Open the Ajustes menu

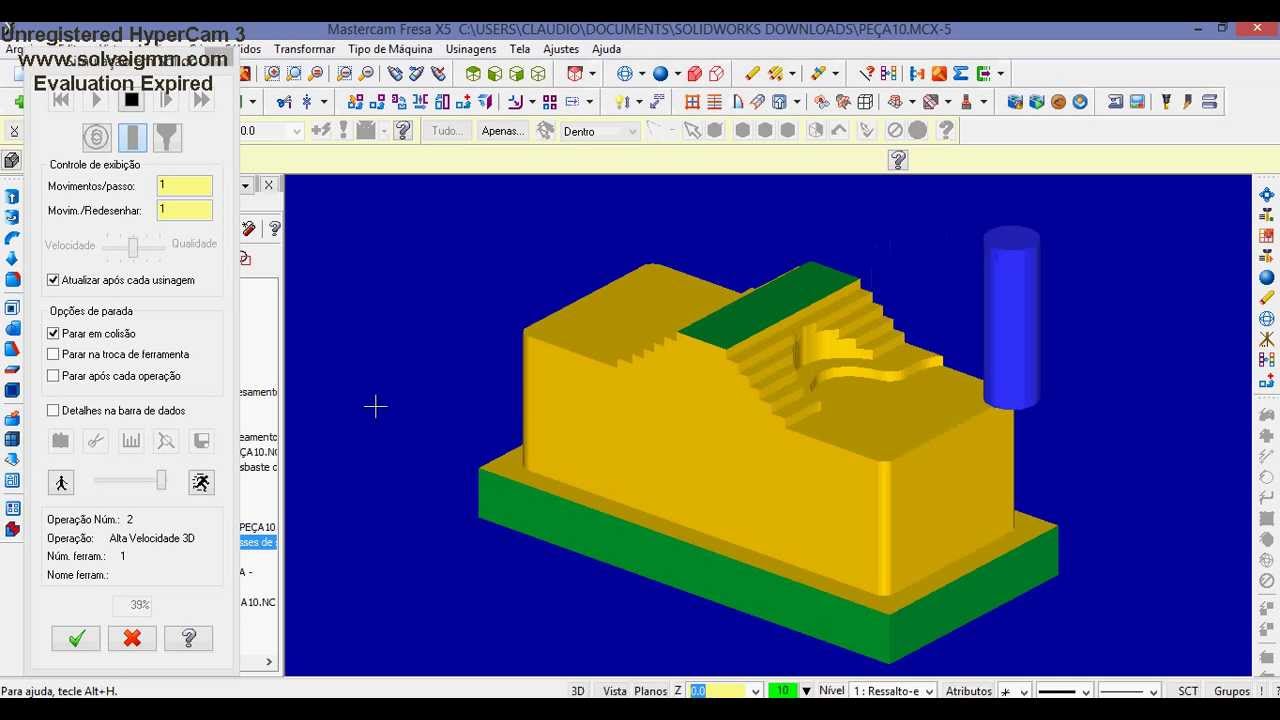[561, 49]
